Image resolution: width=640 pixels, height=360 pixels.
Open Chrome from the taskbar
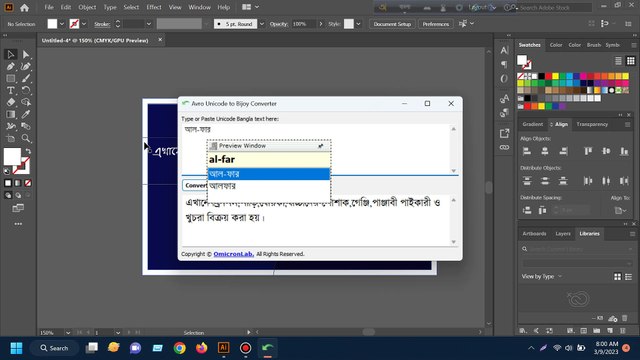click(x=180, y=348)
